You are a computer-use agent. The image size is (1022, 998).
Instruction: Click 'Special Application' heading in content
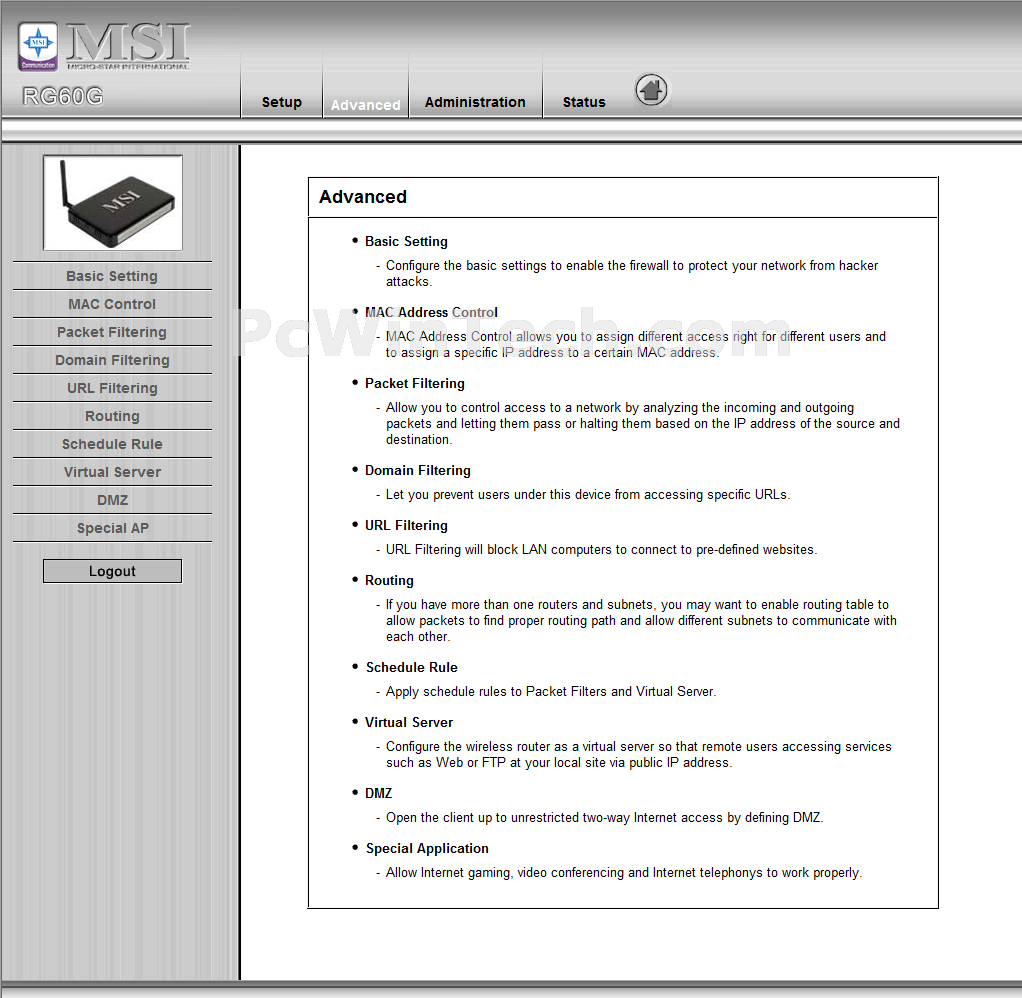click(x=427, y=849)
